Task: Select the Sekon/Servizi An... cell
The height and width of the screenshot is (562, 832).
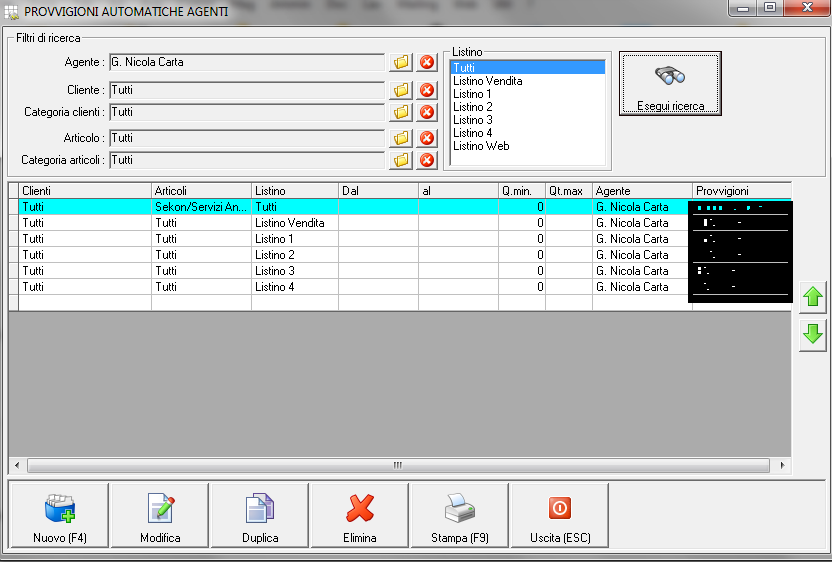Action: 201,207
